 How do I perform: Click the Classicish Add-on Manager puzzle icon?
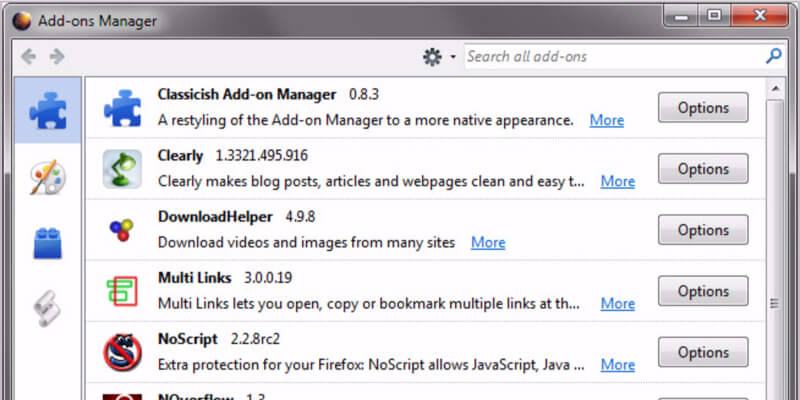click(122, 108)
